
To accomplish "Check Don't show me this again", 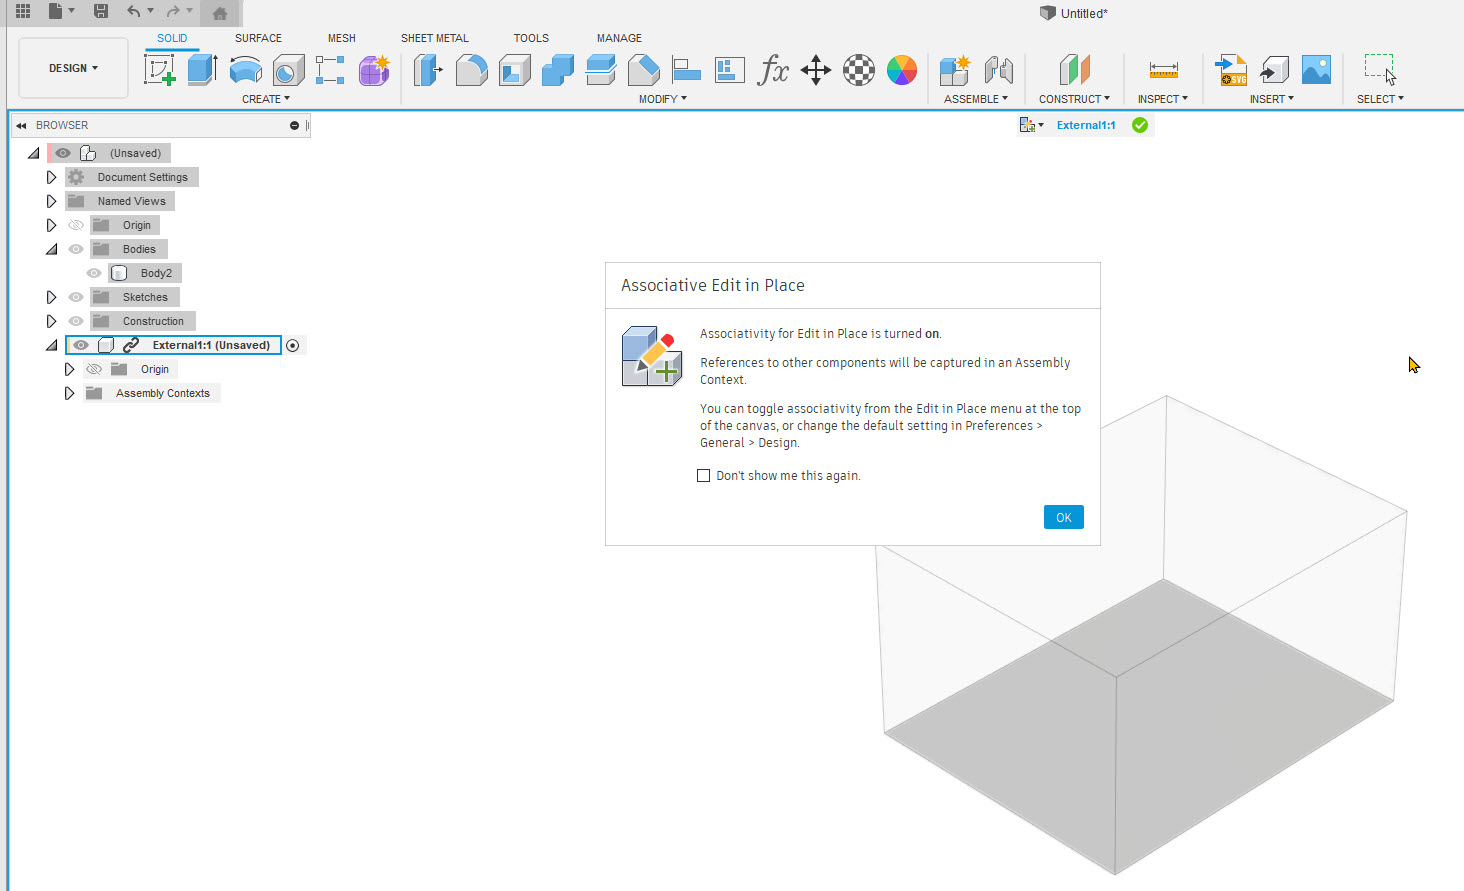I will 704,475.
